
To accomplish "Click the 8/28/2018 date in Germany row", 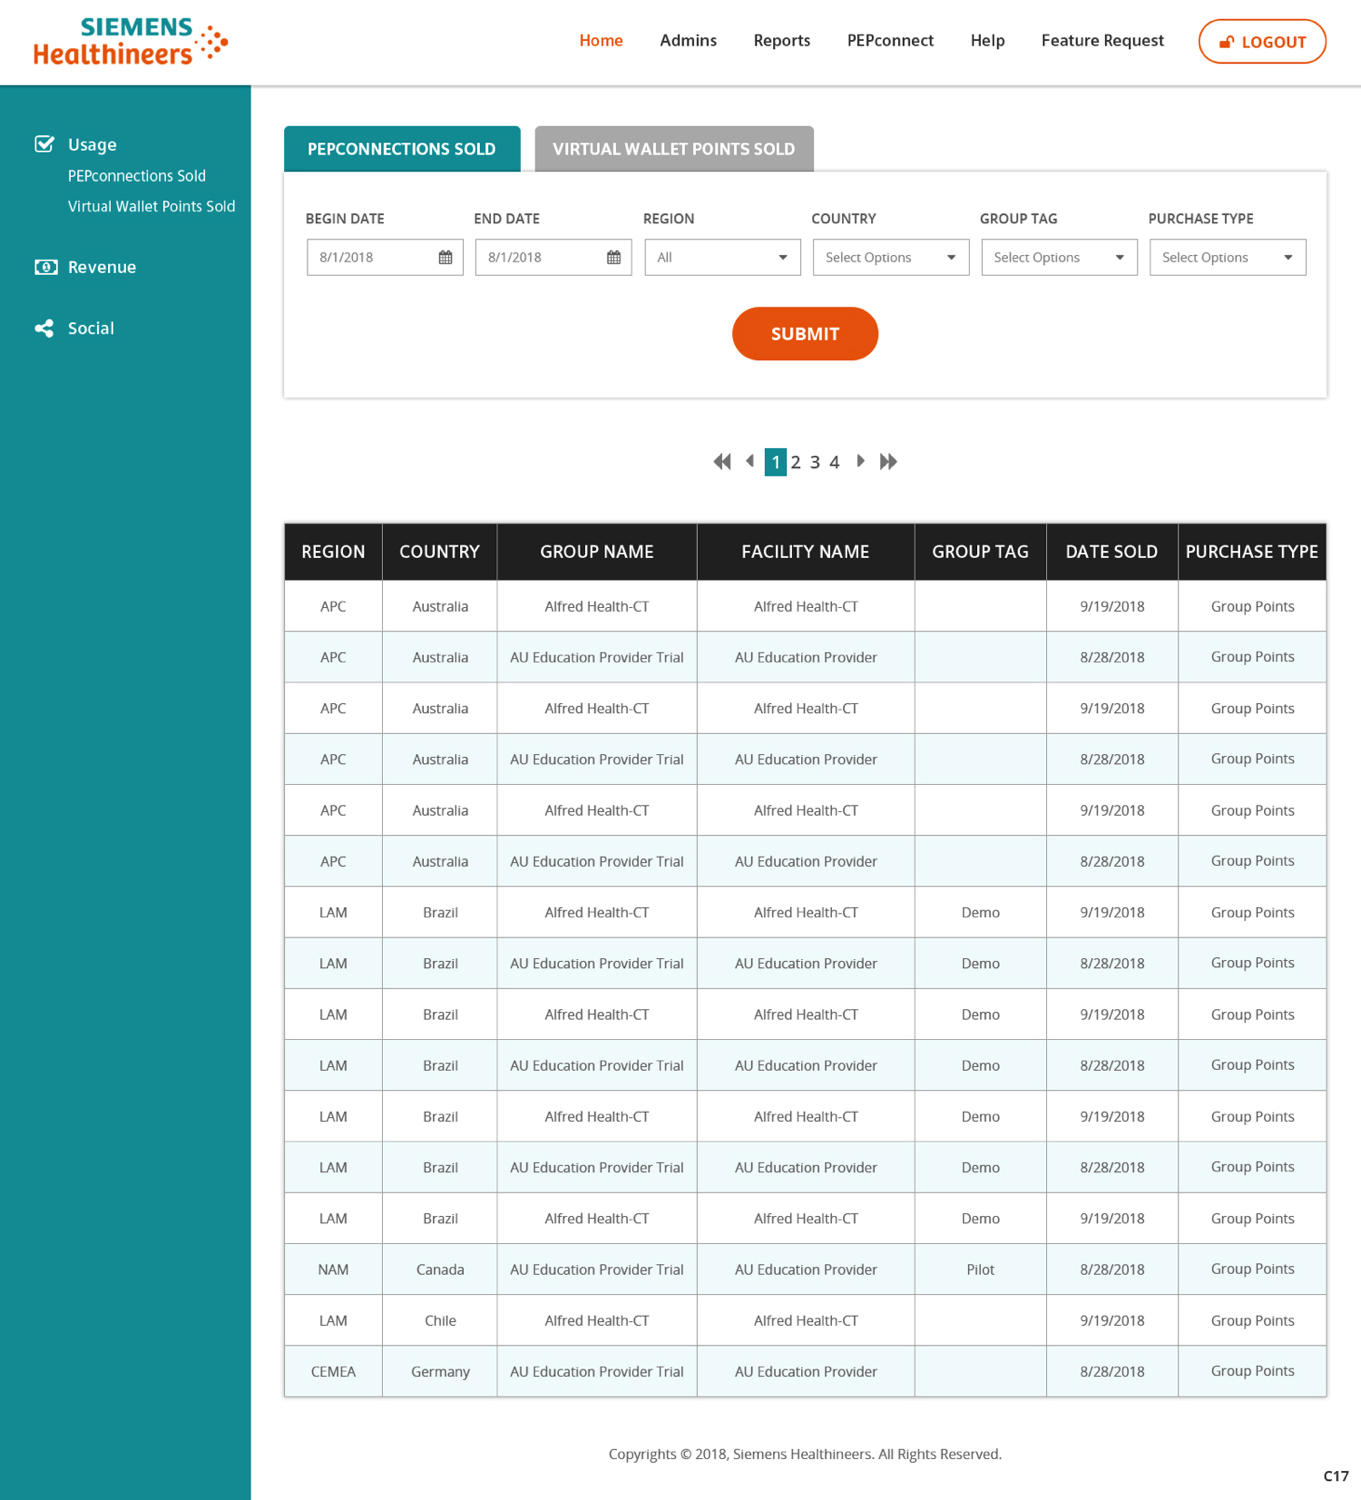I will point(1112,1371).
